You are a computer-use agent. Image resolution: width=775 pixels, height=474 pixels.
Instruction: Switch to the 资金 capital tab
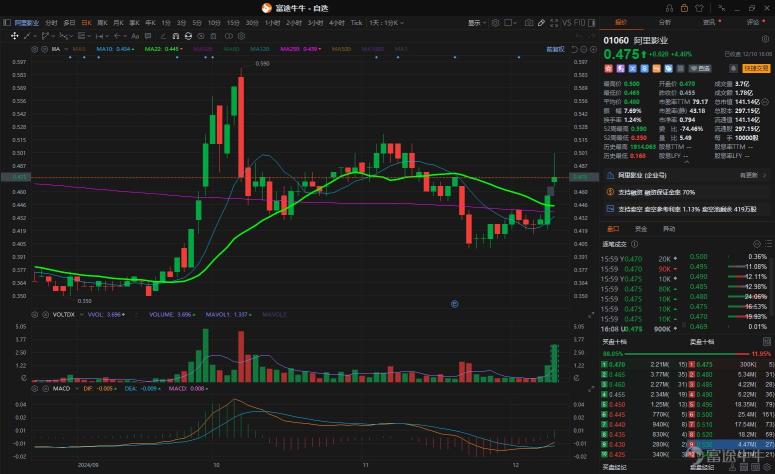[x=641, y=229]
